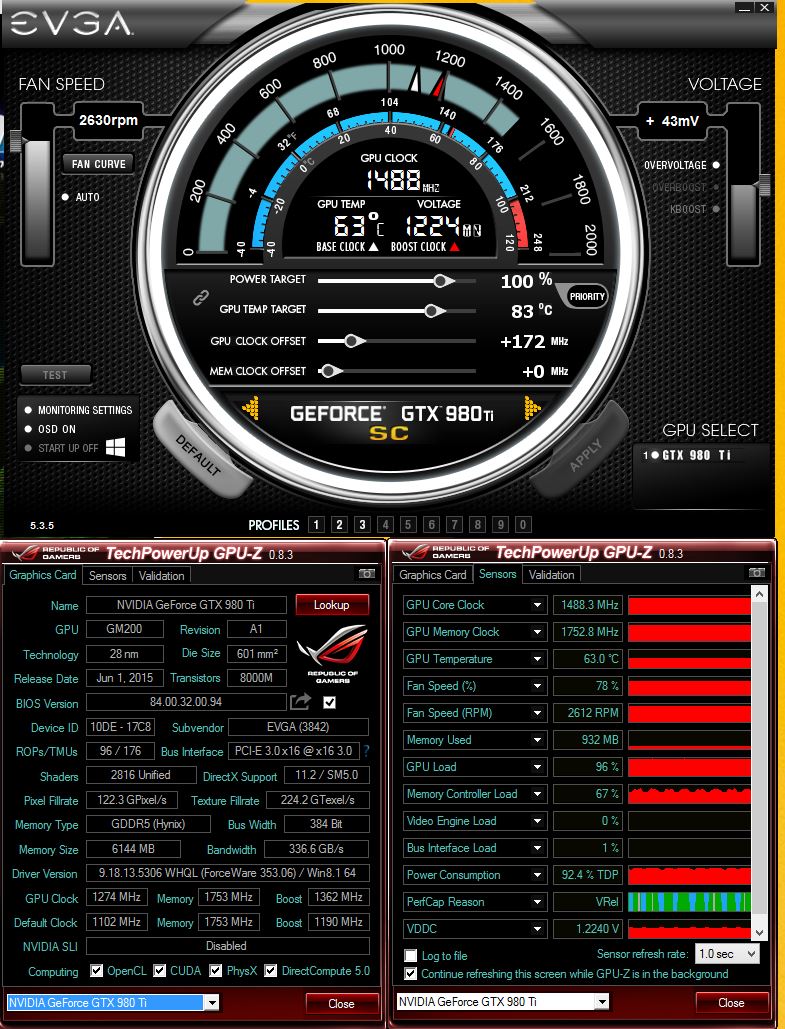Open the Fan Speed (%) sensor dropdown
This screenshot has width=785, height=1029.
538,686
